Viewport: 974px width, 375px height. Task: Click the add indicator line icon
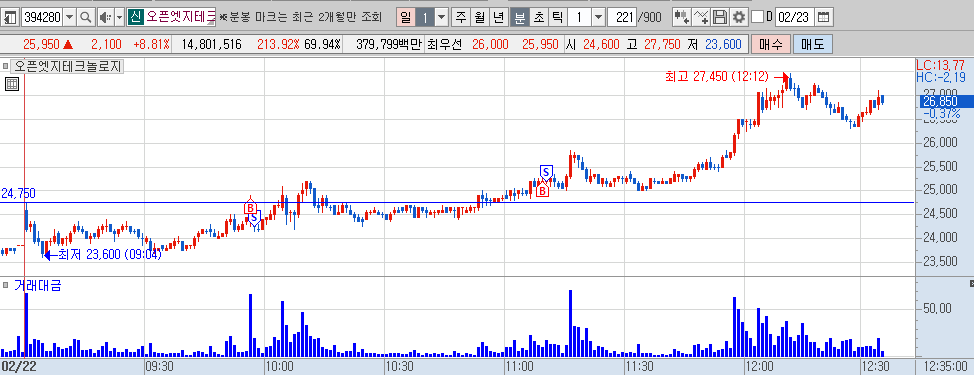click(x=701, y=17)
